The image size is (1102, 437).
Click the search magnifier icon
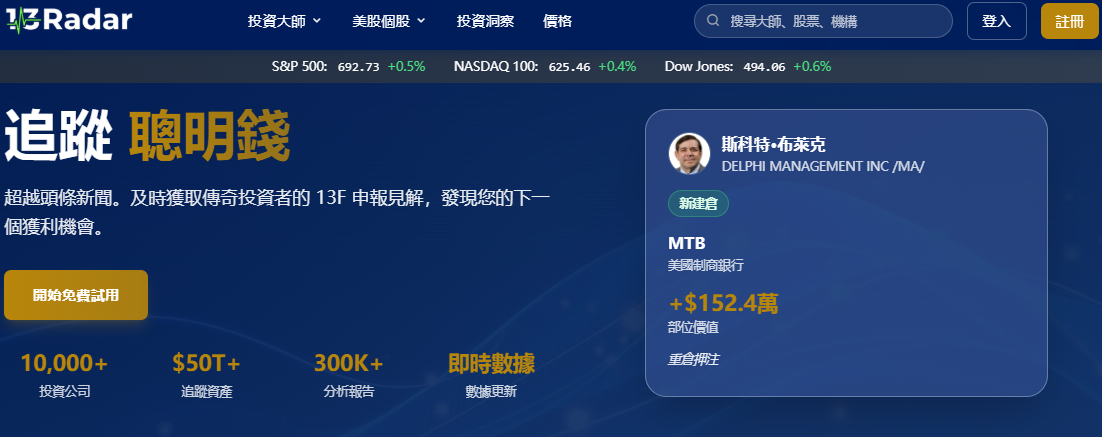click(x=713, y=21)
